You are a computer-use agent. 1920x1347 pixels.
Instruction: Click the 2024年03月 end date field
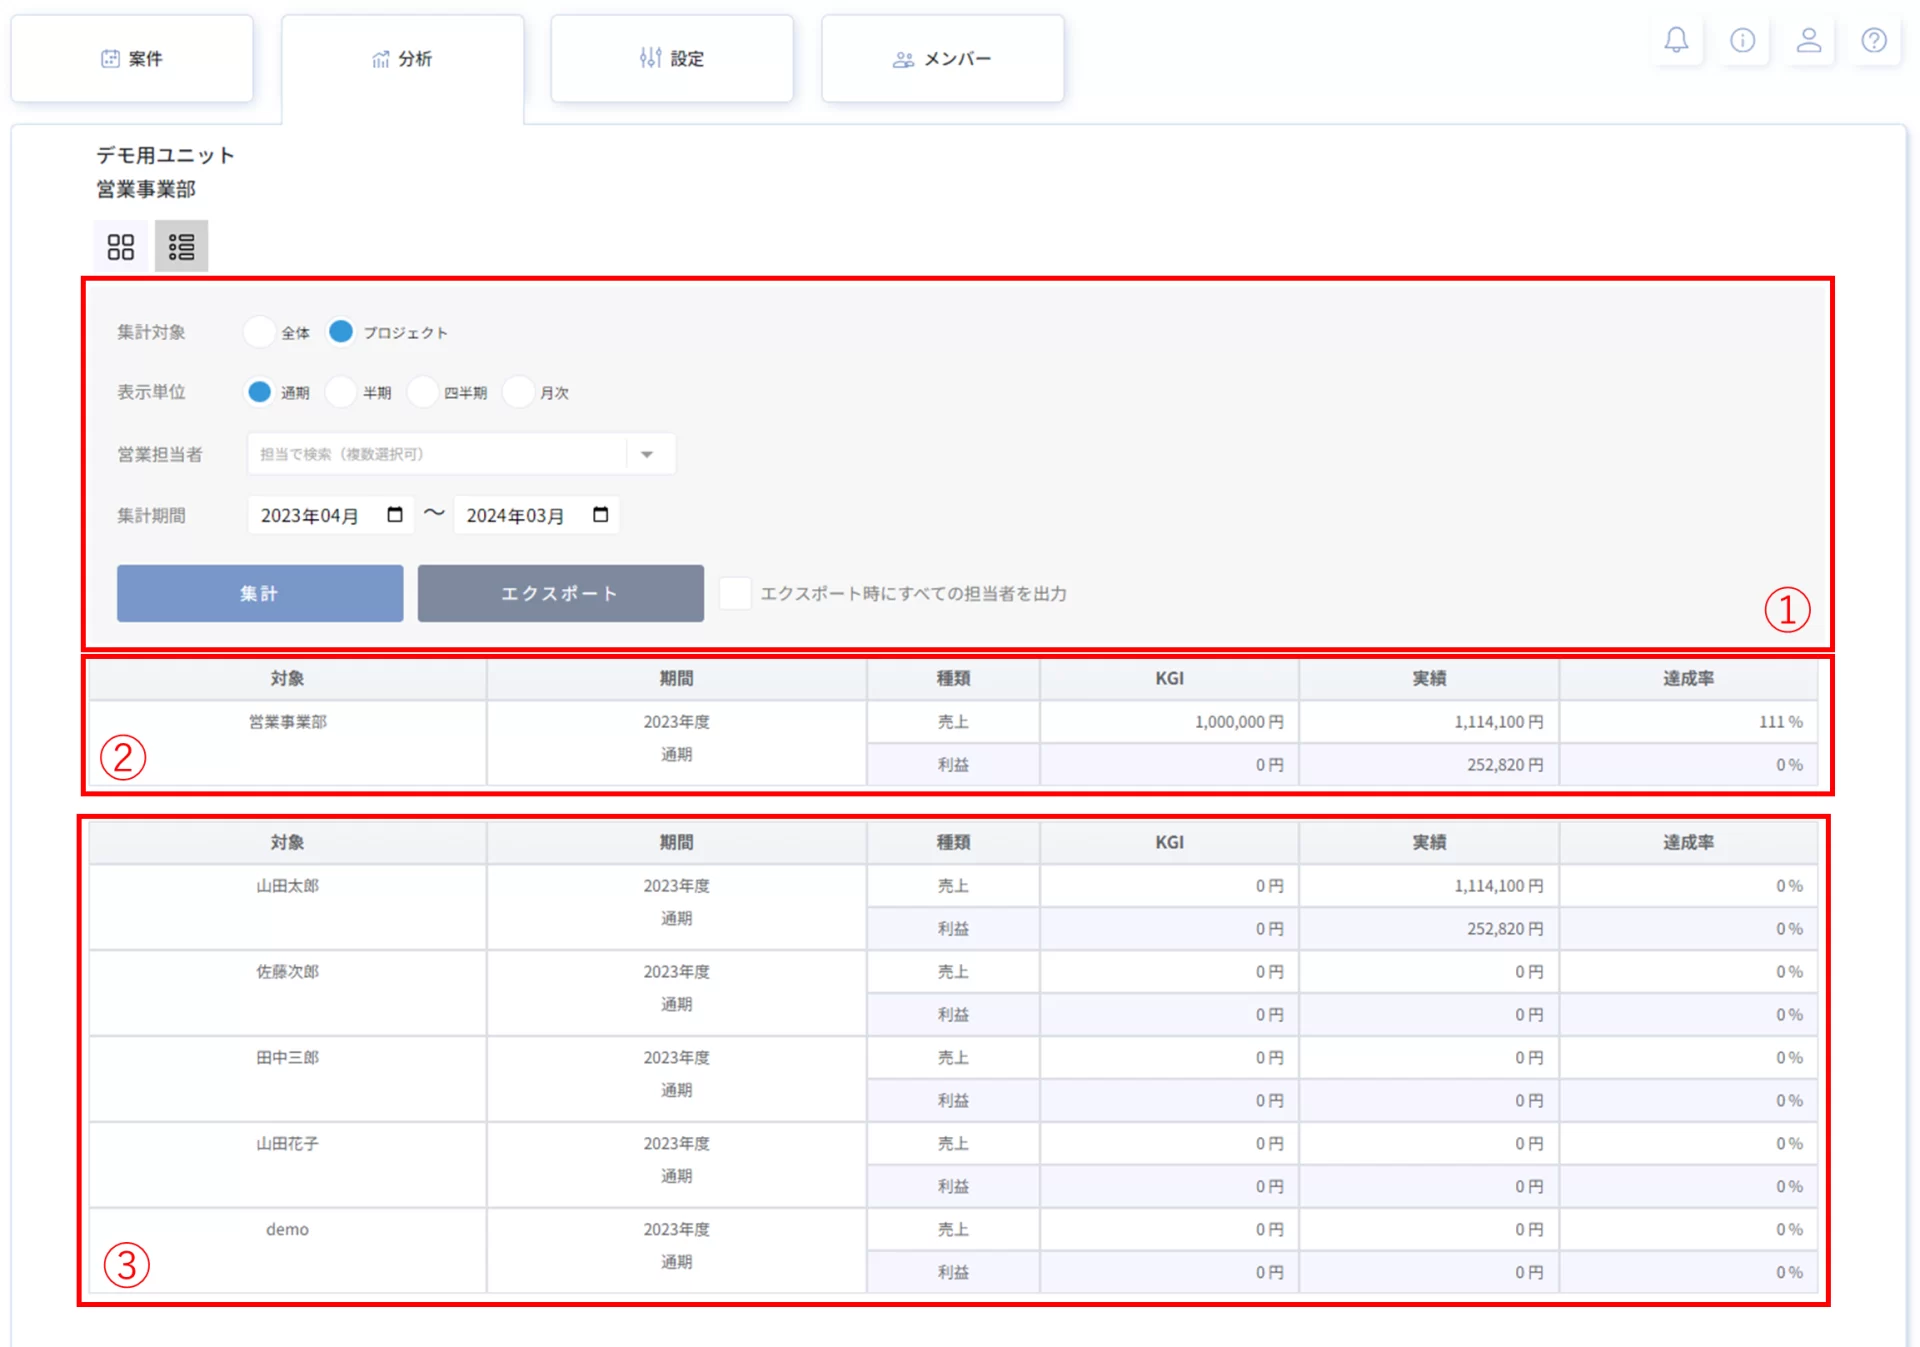536,515
